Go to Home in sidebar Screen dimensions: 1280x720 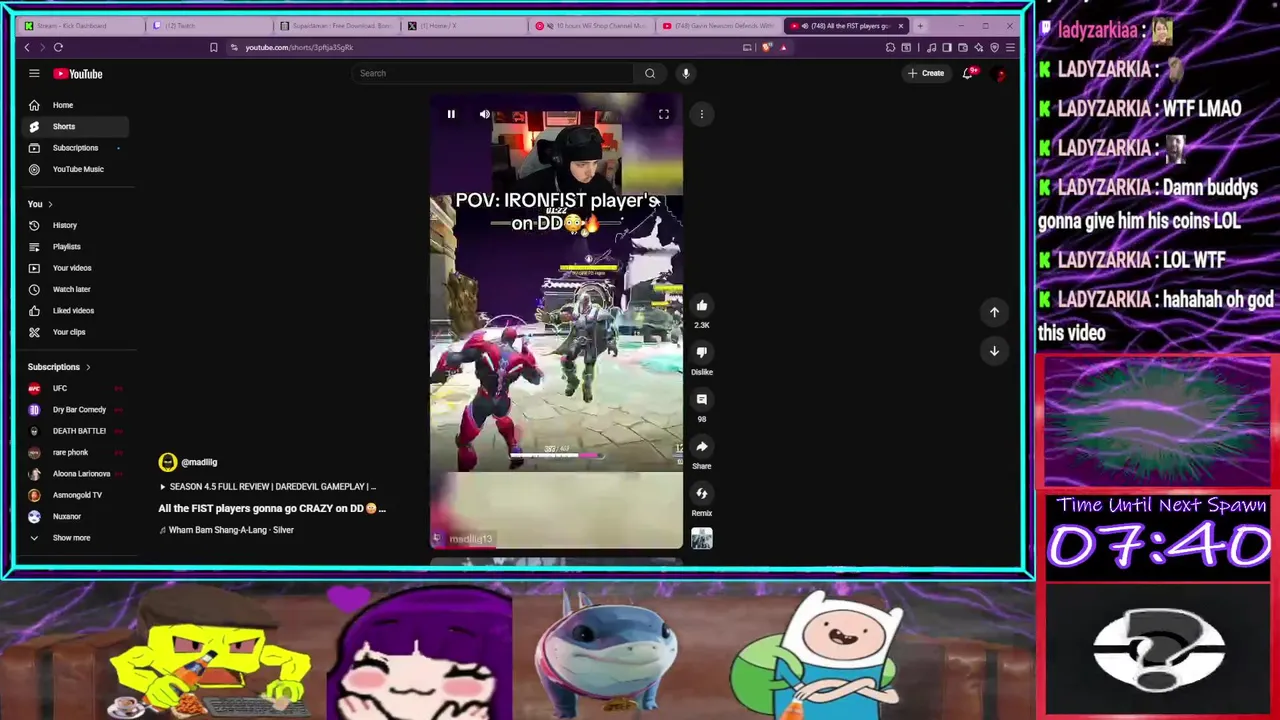click(75, 105)
